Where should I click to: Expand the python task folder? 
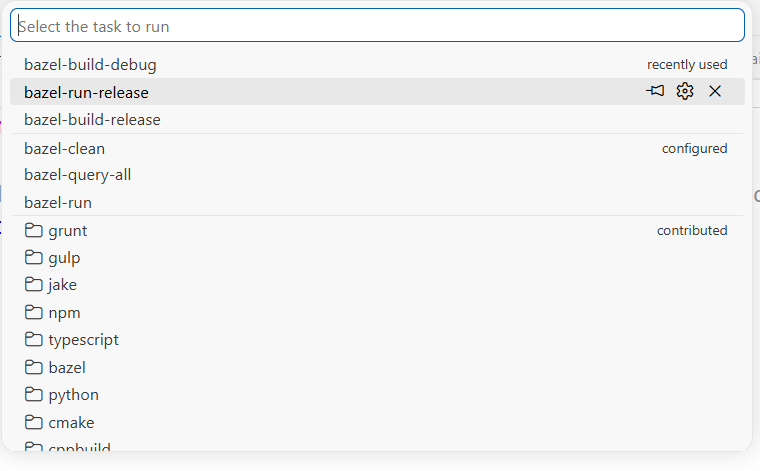377,394
